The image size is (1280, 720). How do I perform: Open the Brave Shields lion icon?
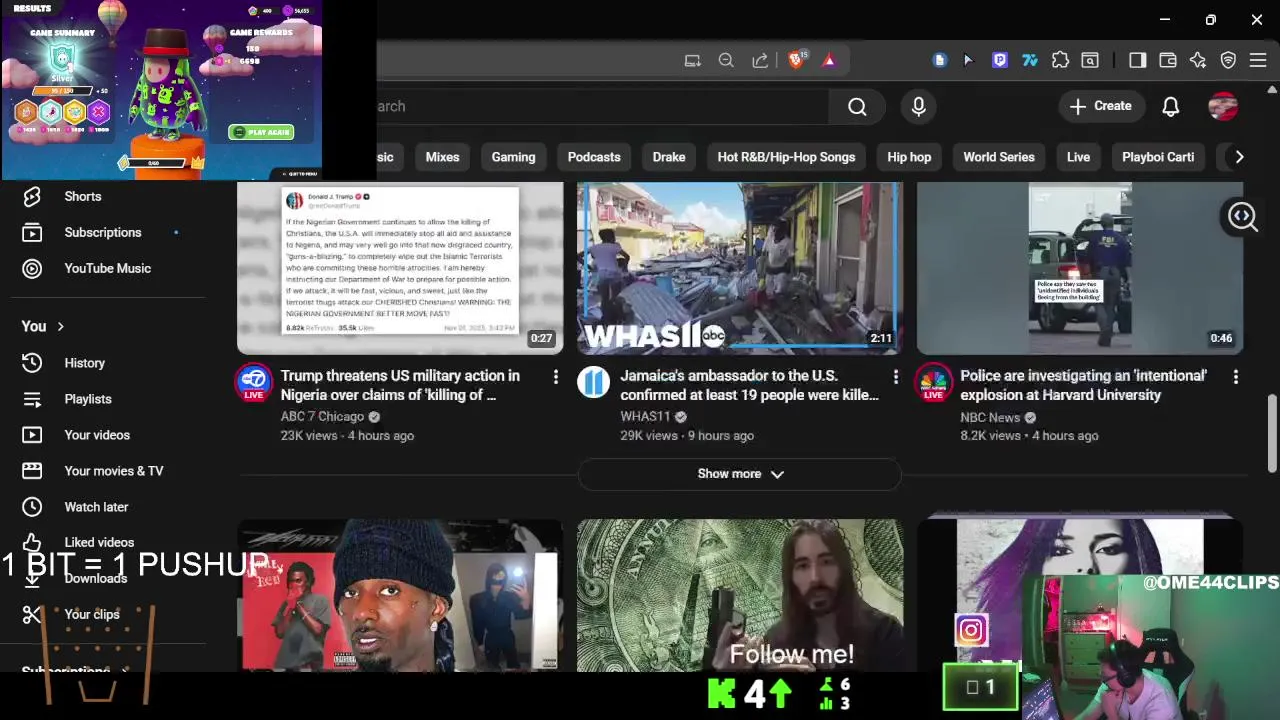[x=796, y=60]
